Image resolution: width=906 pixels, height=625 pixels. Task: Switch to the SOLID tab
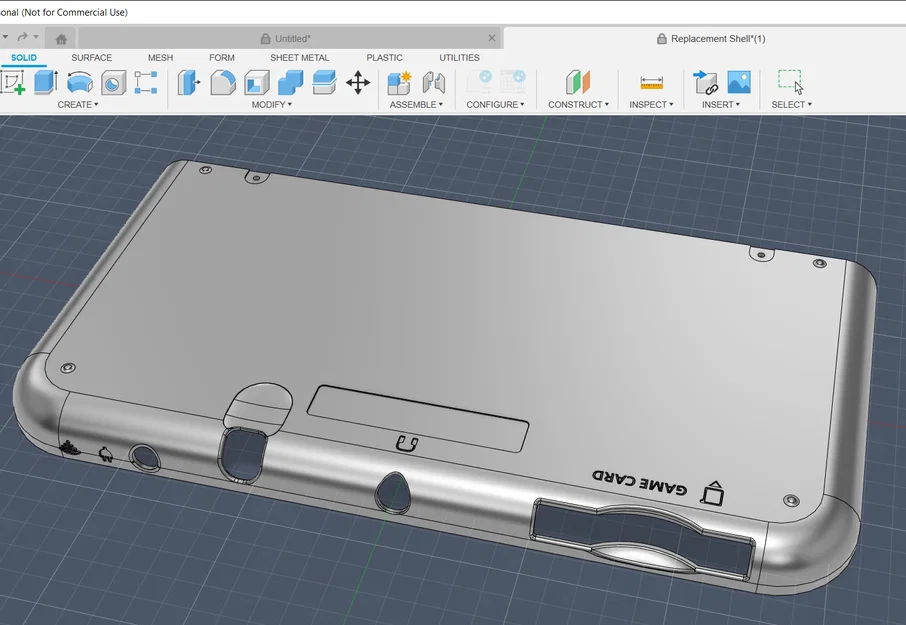pos(24,58)
